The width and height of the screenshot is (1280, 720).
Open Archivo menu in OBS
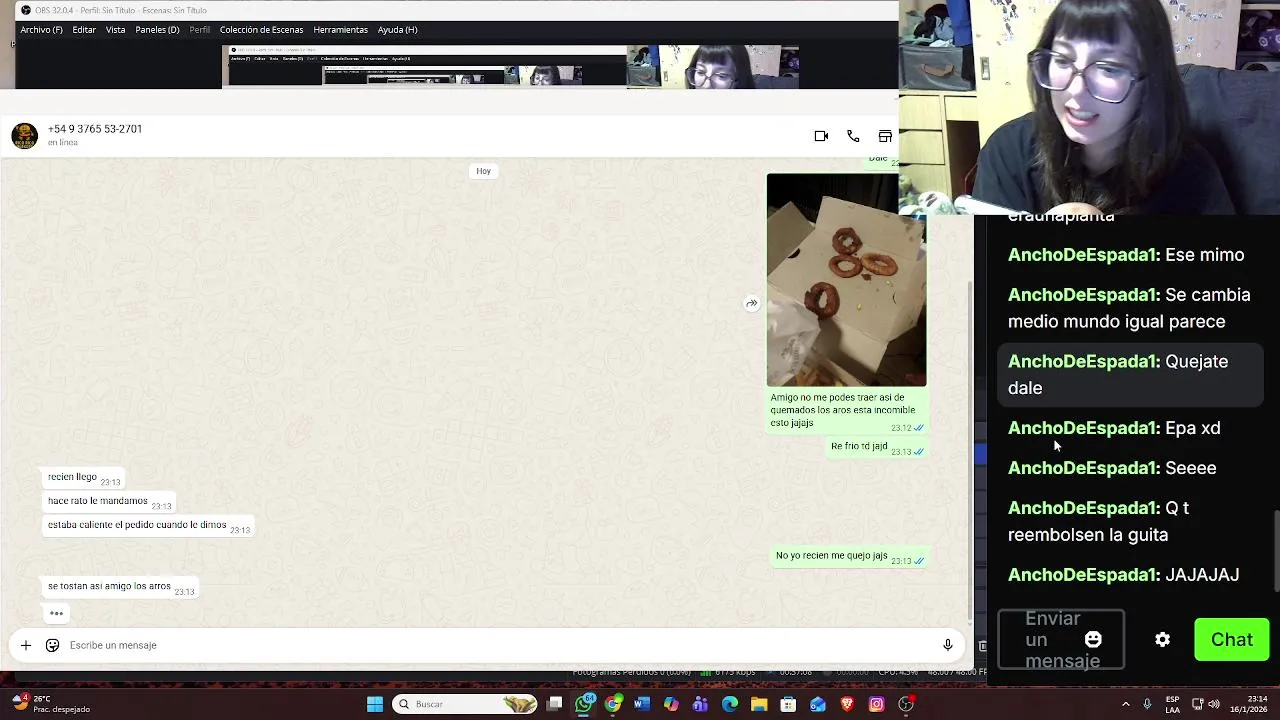tap(41, 30)
